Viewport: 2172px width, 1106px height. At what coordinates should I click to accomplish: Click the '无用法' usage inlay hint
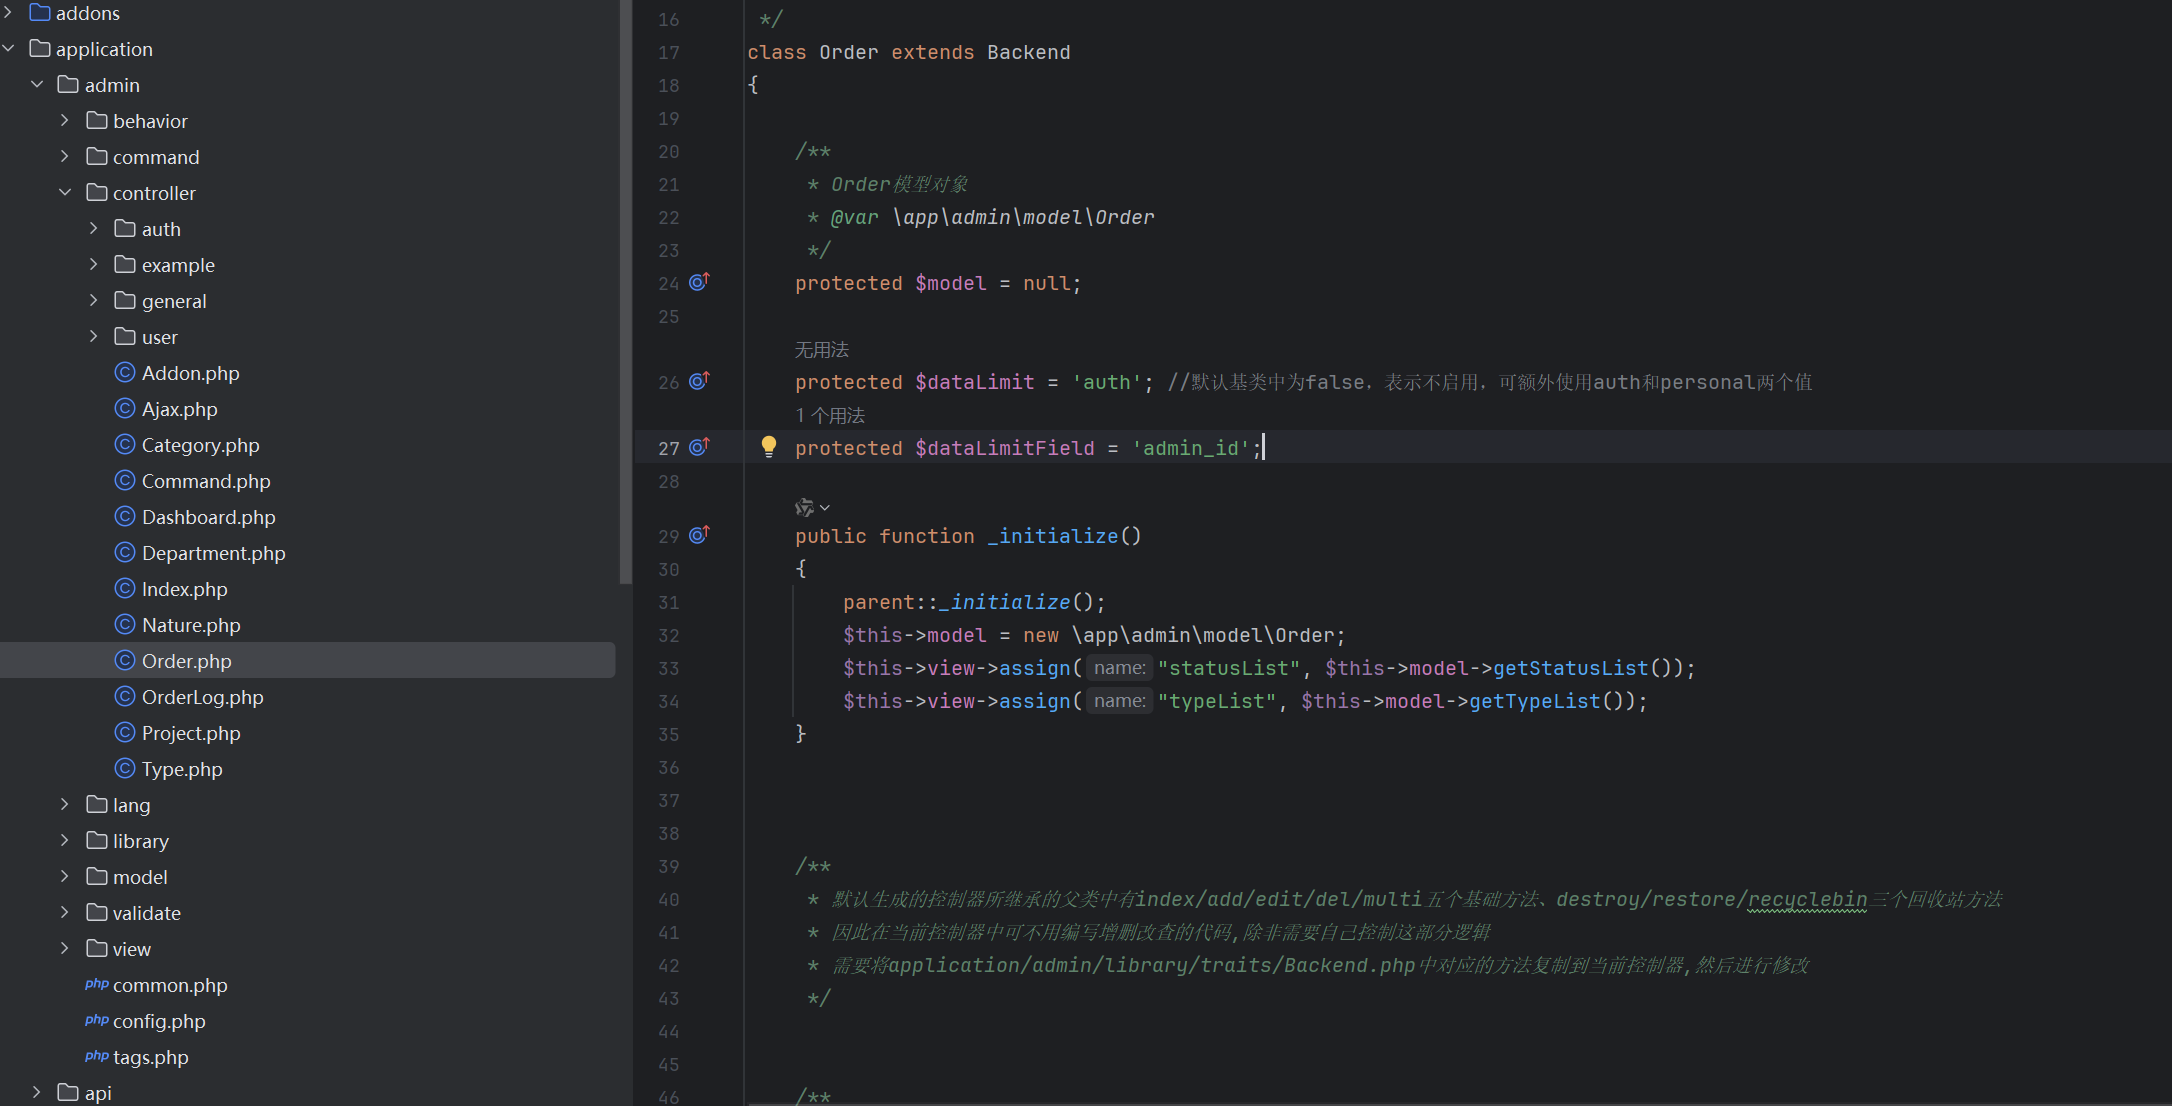[821, 349]
